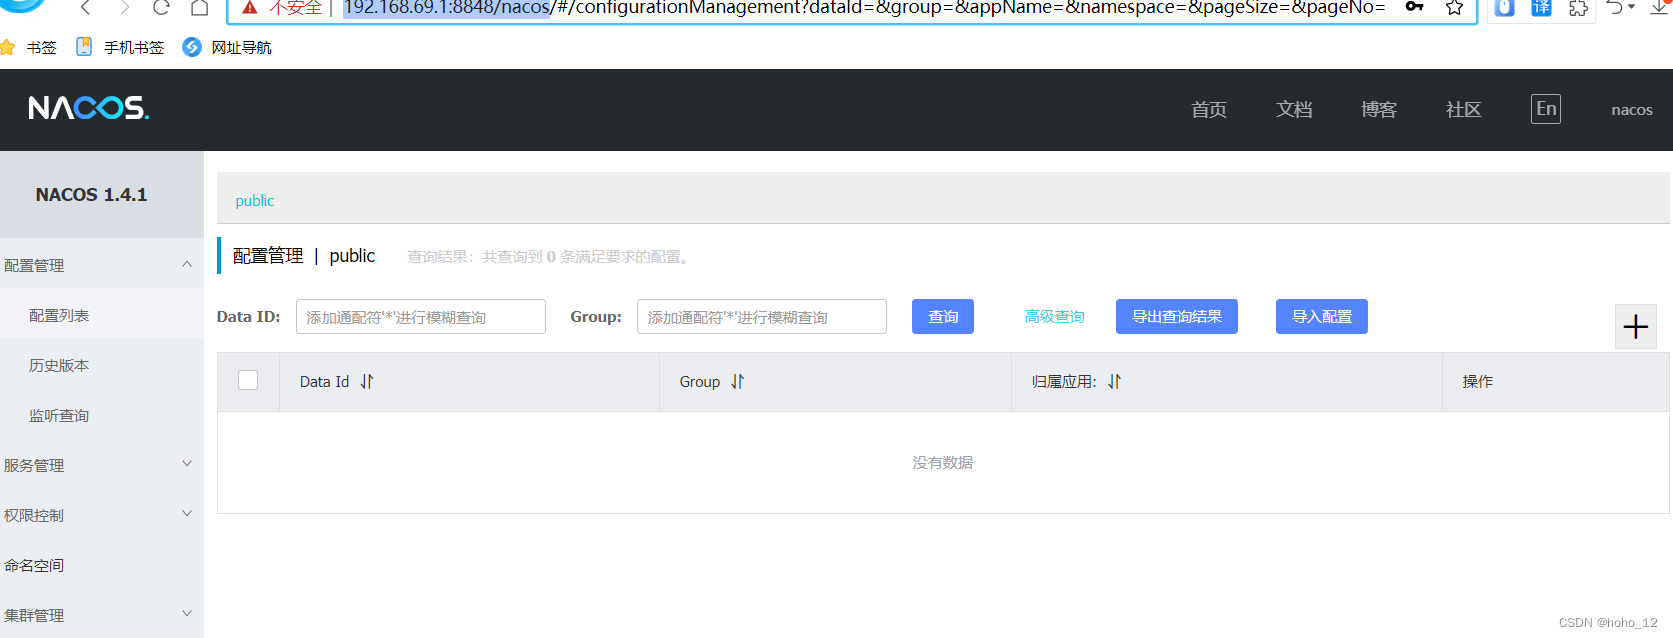
Task: Click the insecure site warning icon
Action: click(x=250, y=8)
